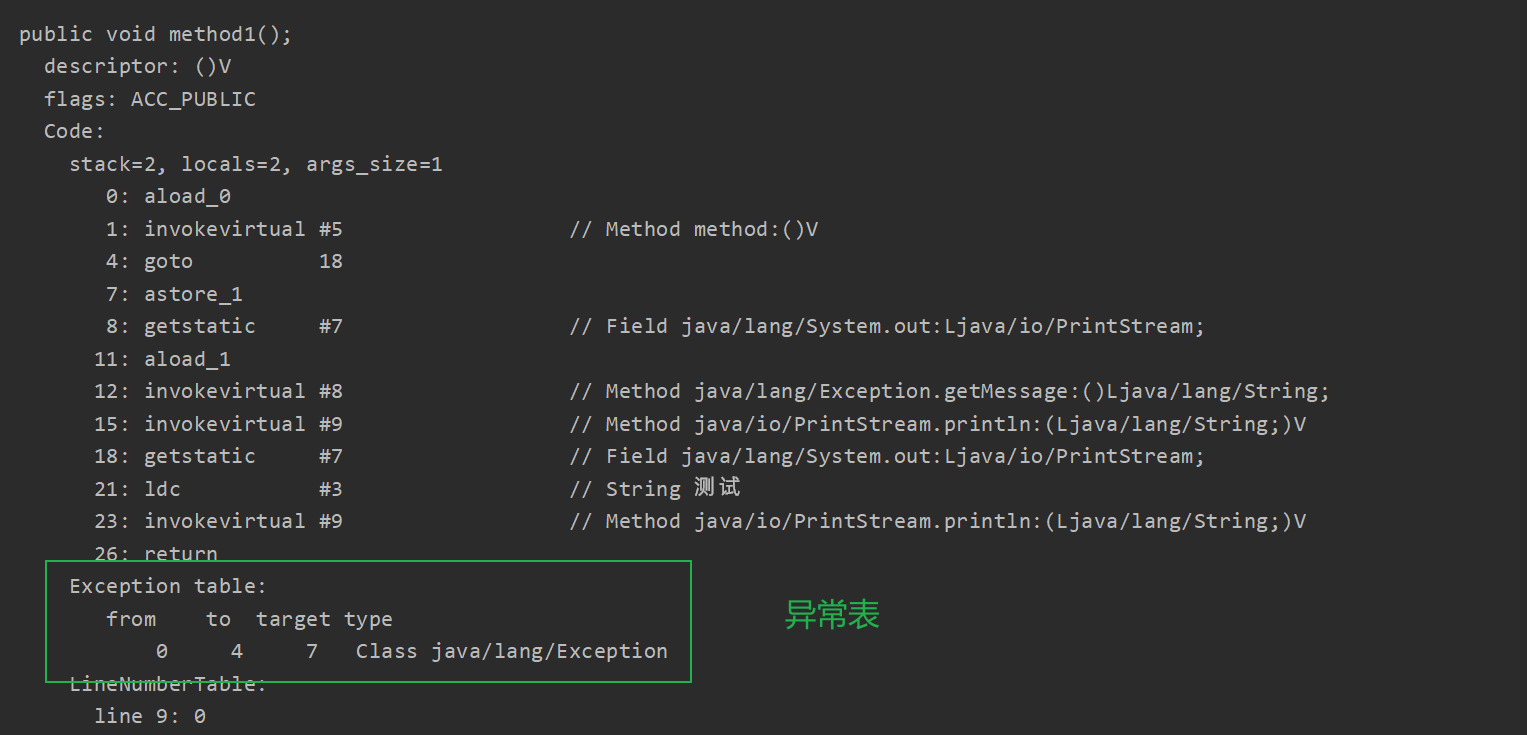Click 'Class java/lang/Exception' type entry
Image resolution: width=1527 pixels, height=735 pixels.
511,651
